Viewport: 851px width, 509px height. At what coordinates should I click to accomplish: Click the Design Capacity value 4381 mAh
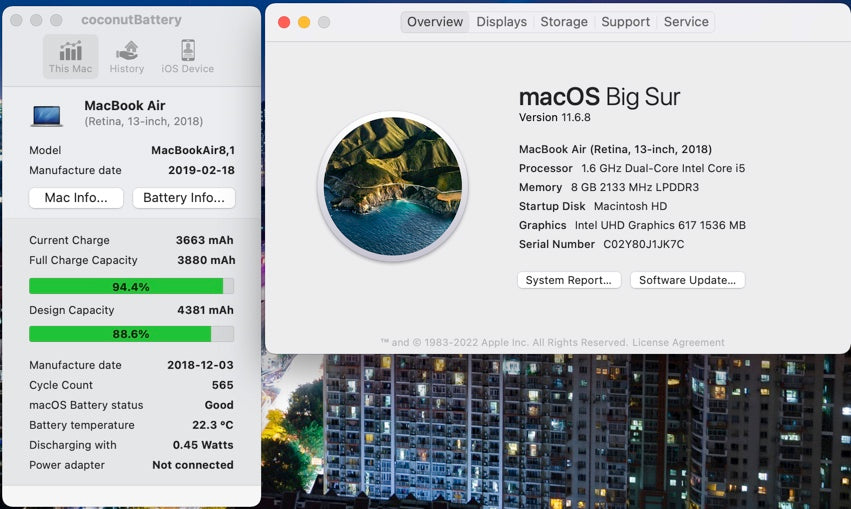click(x=205, y=310)
